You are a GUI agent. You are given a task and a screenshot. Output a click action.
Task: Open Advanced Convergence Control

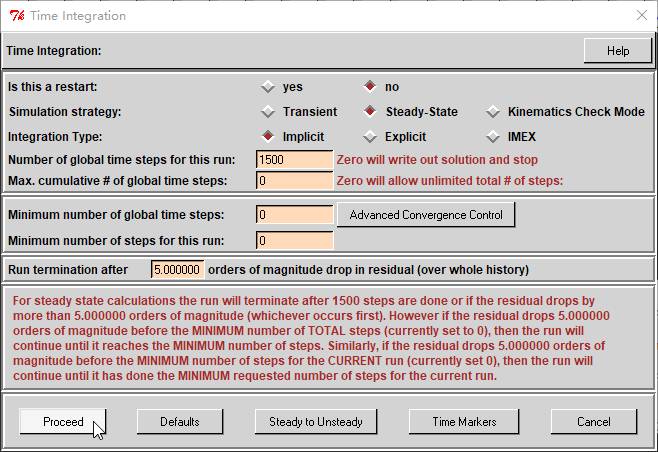(x=426, y=215)
